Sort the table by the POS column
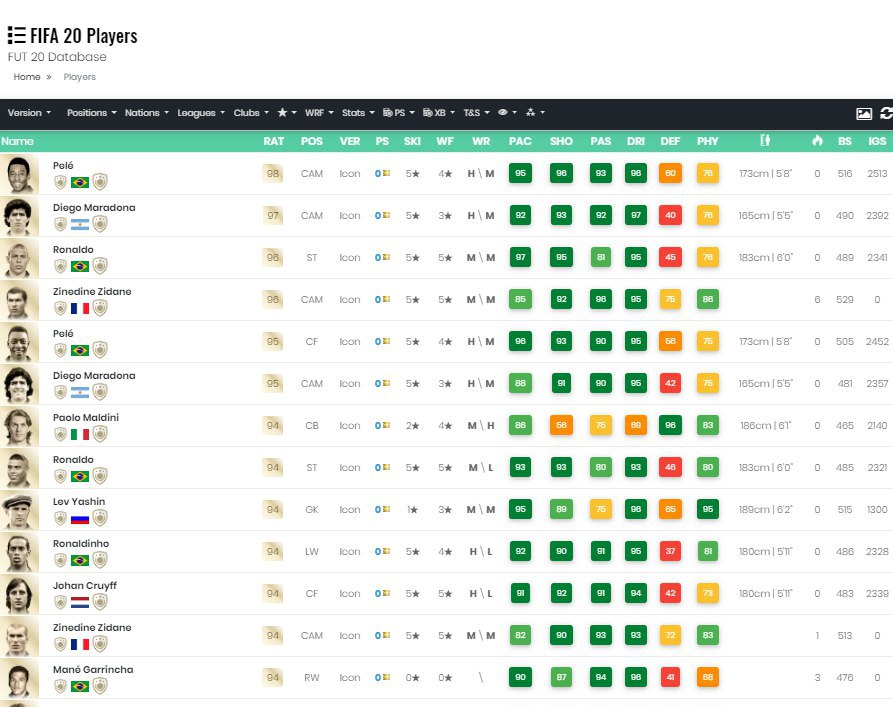The height and width of the screenshot is (707, 893). (x=312, y=141)
